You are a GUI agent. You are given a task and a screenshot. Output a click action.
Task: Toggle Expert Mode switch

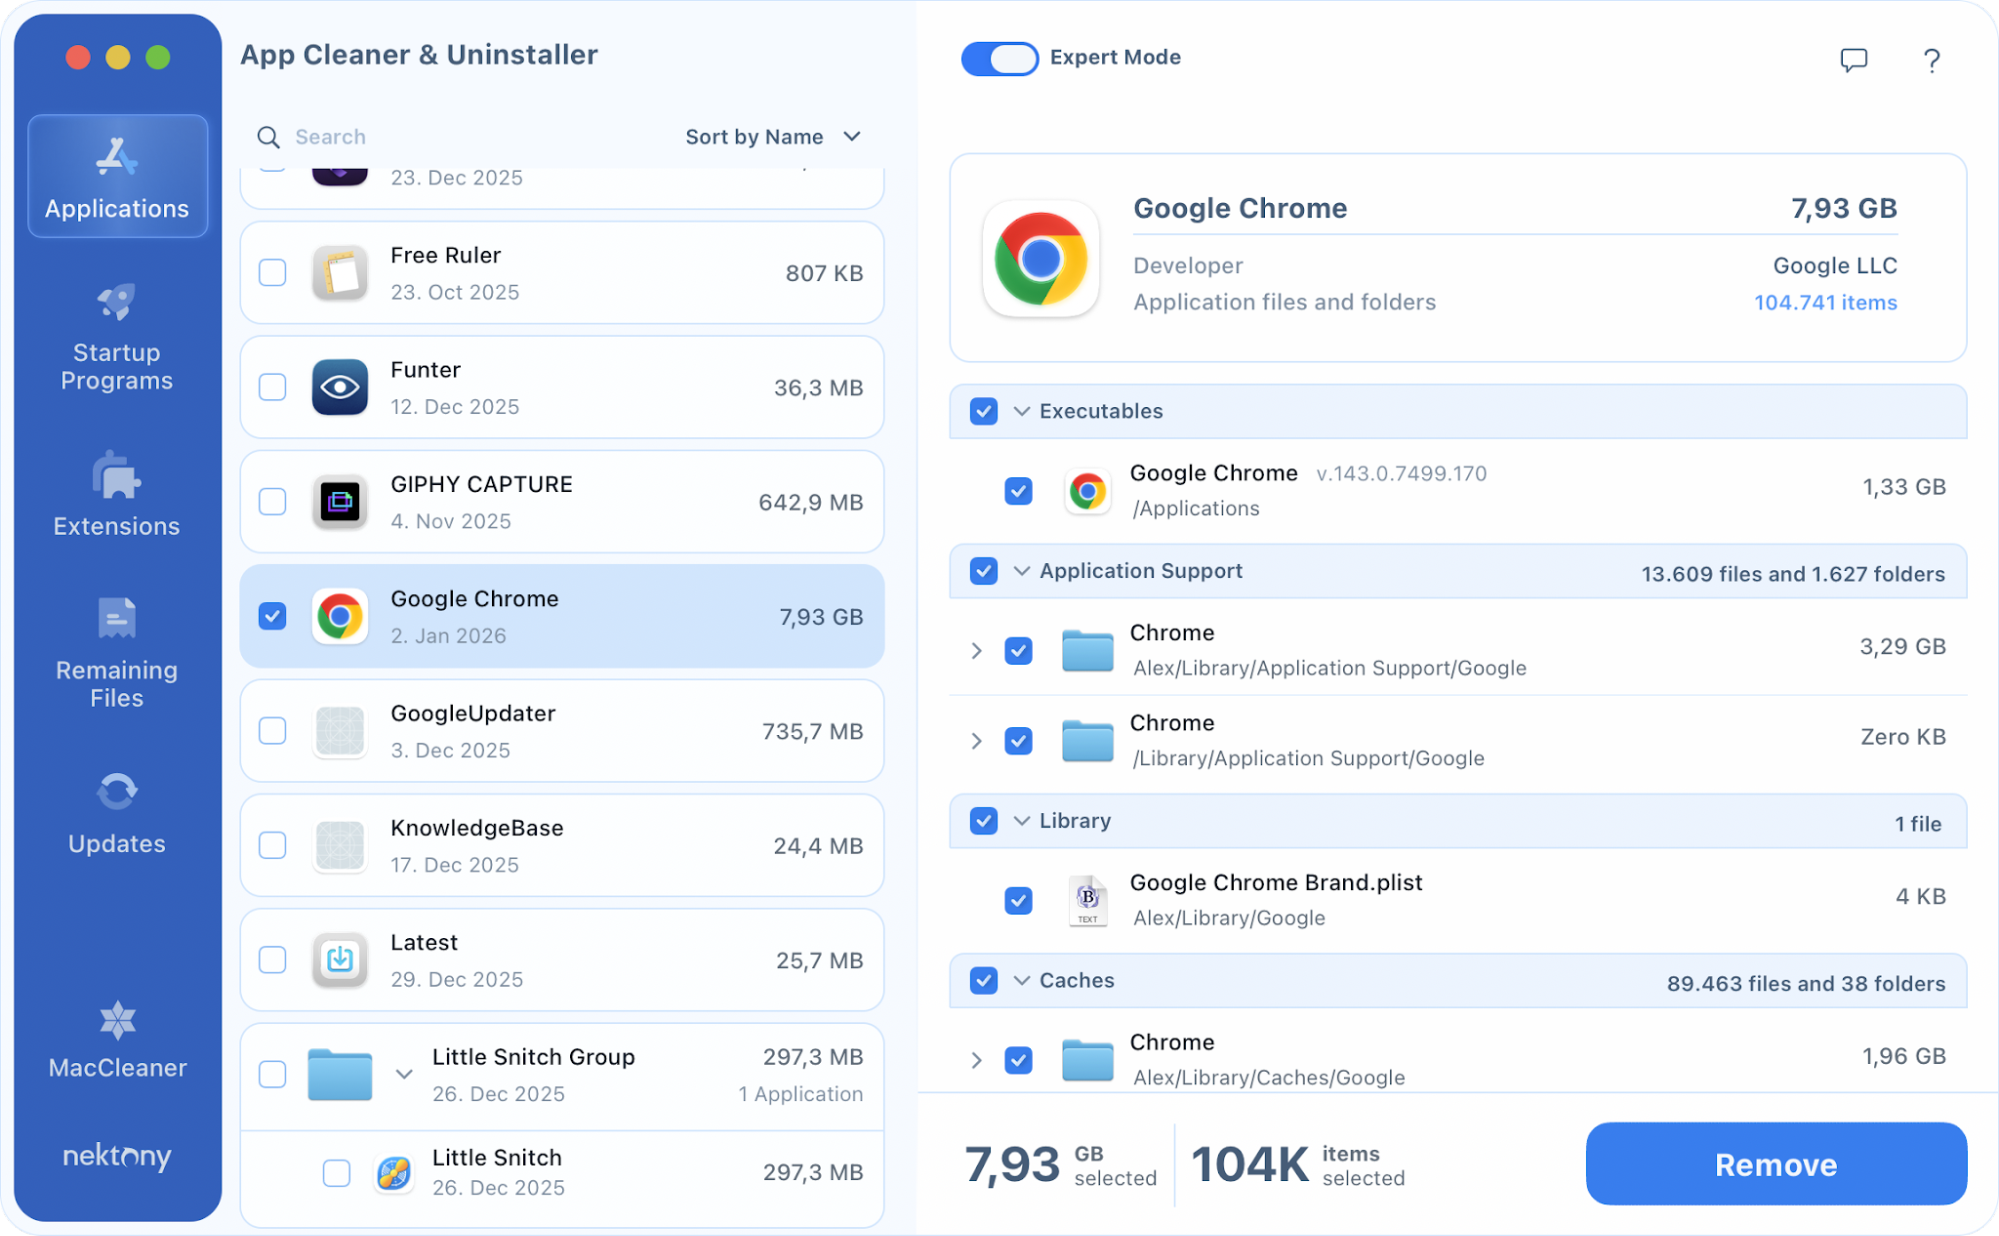coord(999,58)
